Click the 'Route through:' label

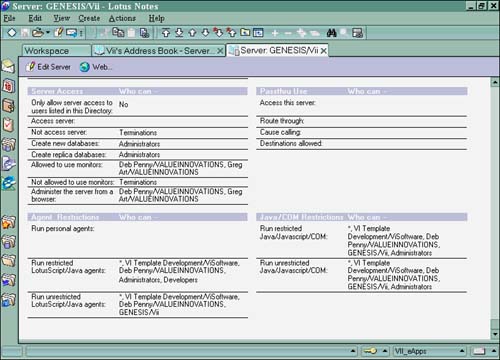[282, 121]
